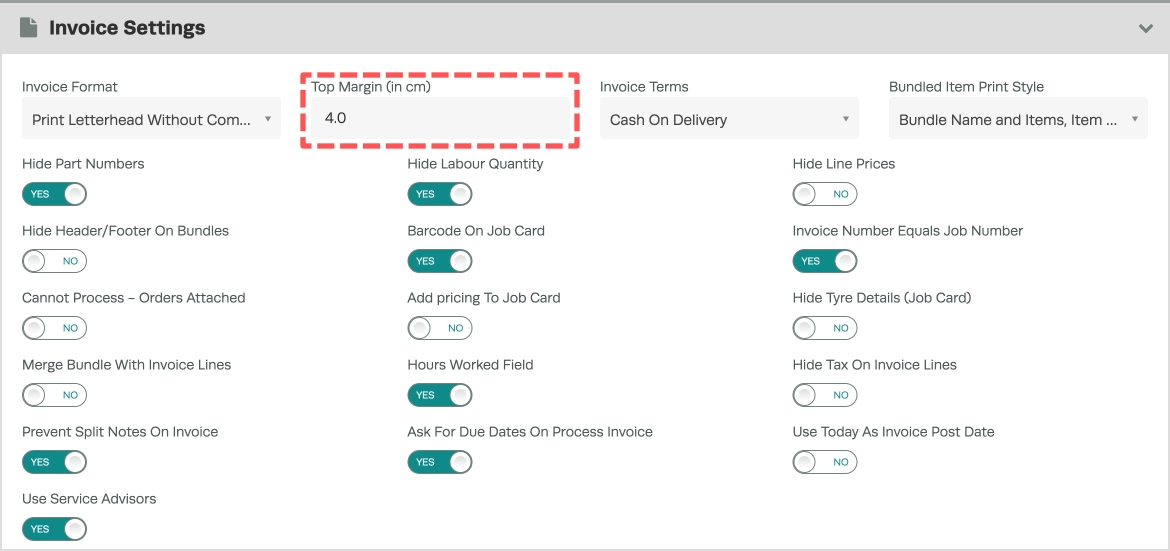Image resolution: width=1170 pixels, height=551 pixels.
Task: Collapse the Invoice Settings panel chevron
Action: [x=1145, y=28]
